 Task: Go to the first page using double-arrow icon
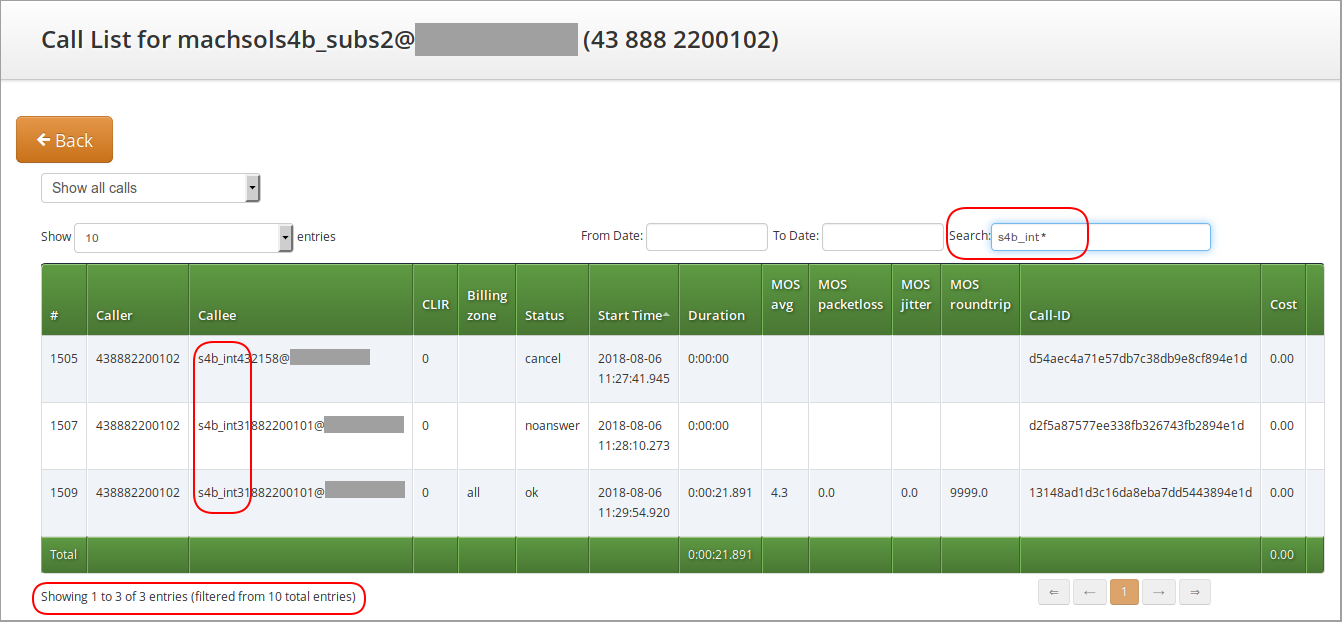(x=1053, y=592)
